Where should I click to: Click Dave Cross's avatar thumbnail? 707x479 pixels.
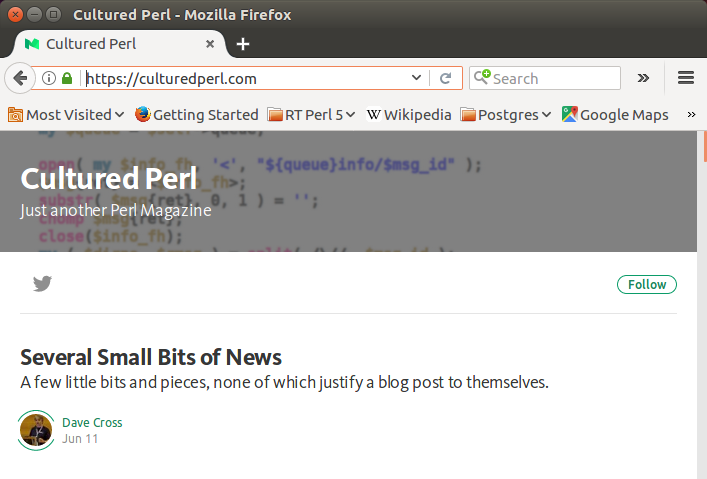click(x=36, y=430)
